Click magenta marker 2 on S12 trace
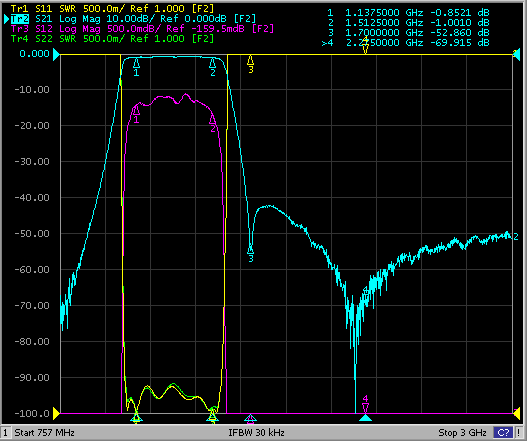Image resolution: width=527 pixels, height=441 pixels. (212, 123)
